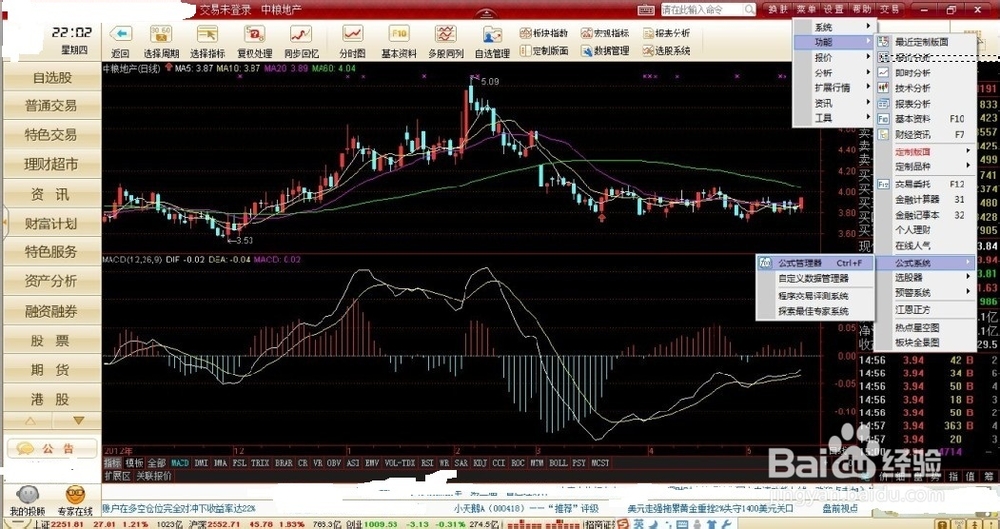This screenshot has width=1000, height=529.
Task: Click 复权处理 toolbar icon
Action: click(x=254, y=34)
